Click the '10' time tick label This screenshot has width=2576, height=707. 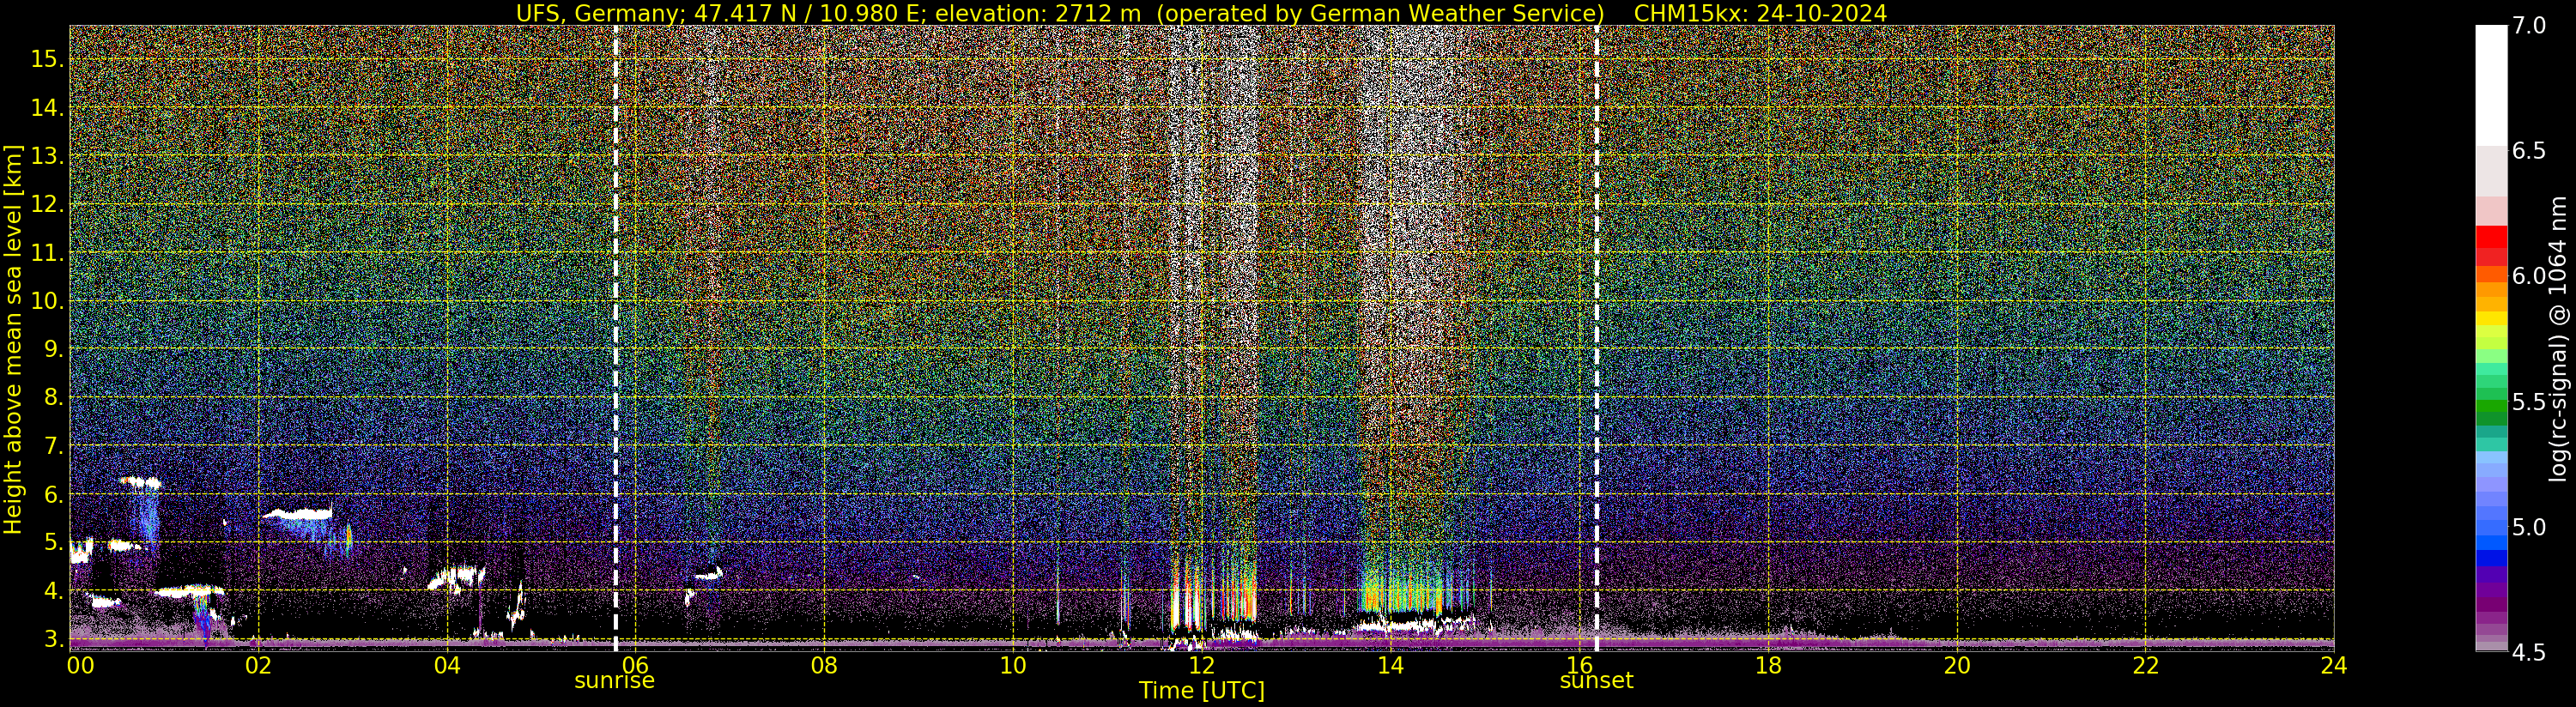click(x=1013, y=665)
